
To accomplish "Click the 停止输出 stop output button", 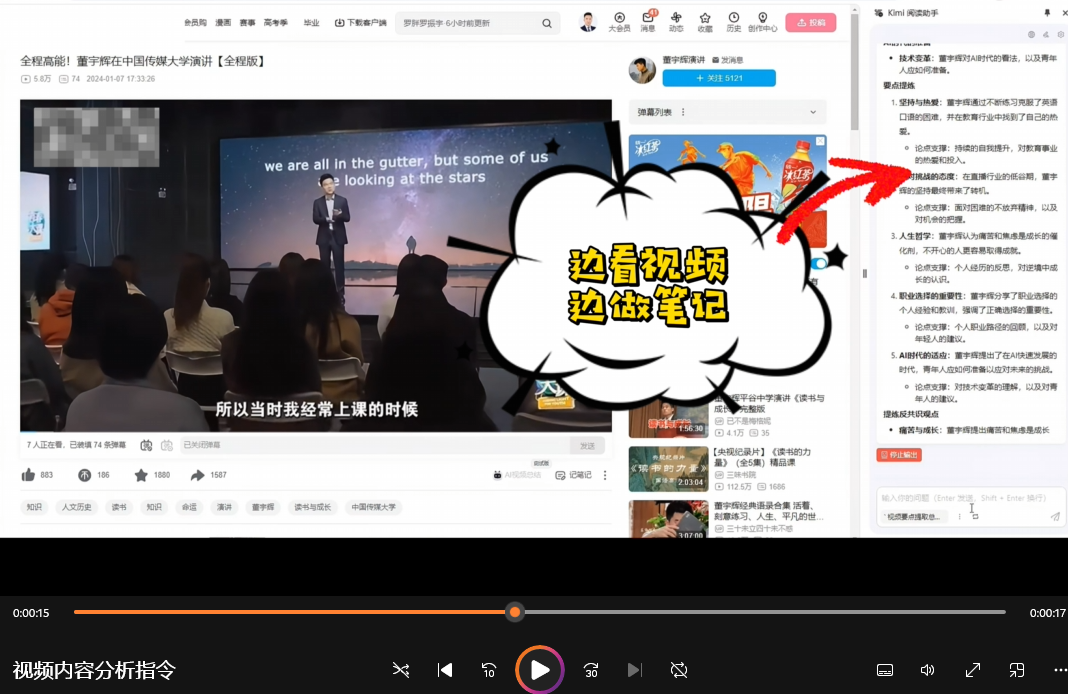I will point(899,454).
